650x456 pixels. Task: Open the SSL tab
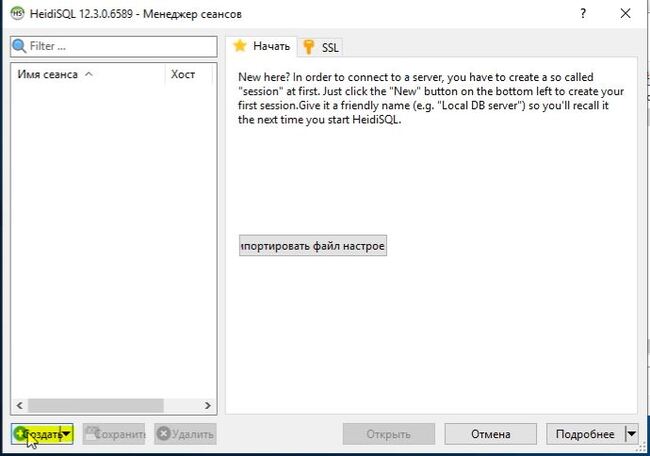coord(321,47)
